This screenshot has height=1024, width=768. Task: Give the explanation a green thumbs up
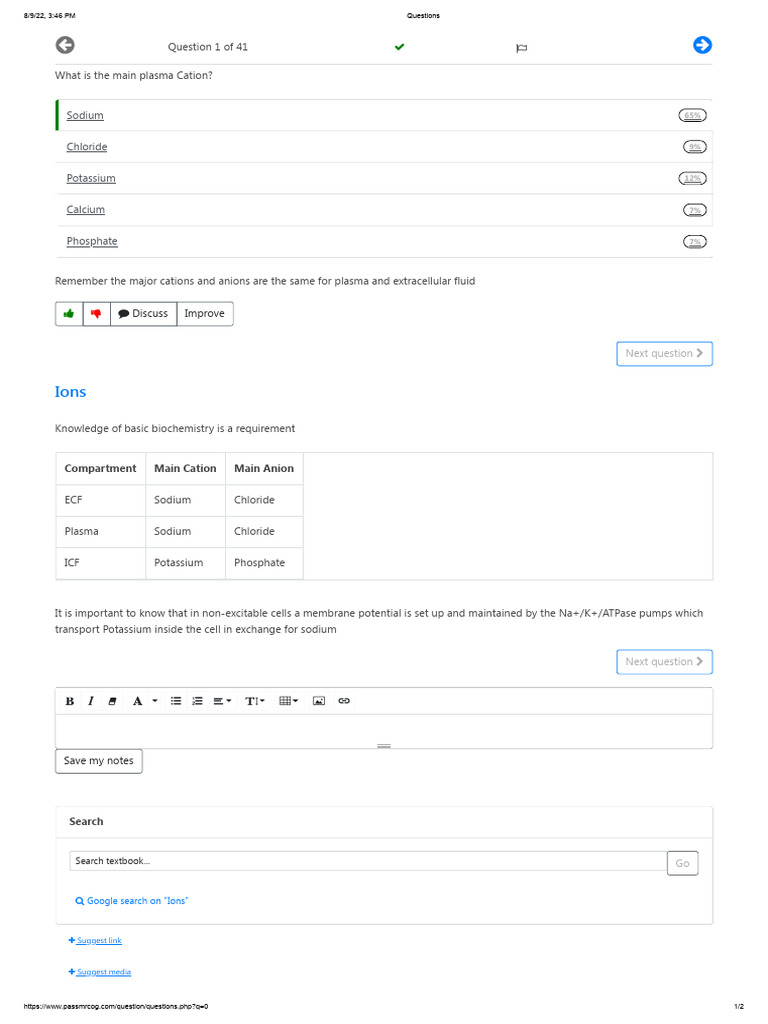click(x=69, y=314)
